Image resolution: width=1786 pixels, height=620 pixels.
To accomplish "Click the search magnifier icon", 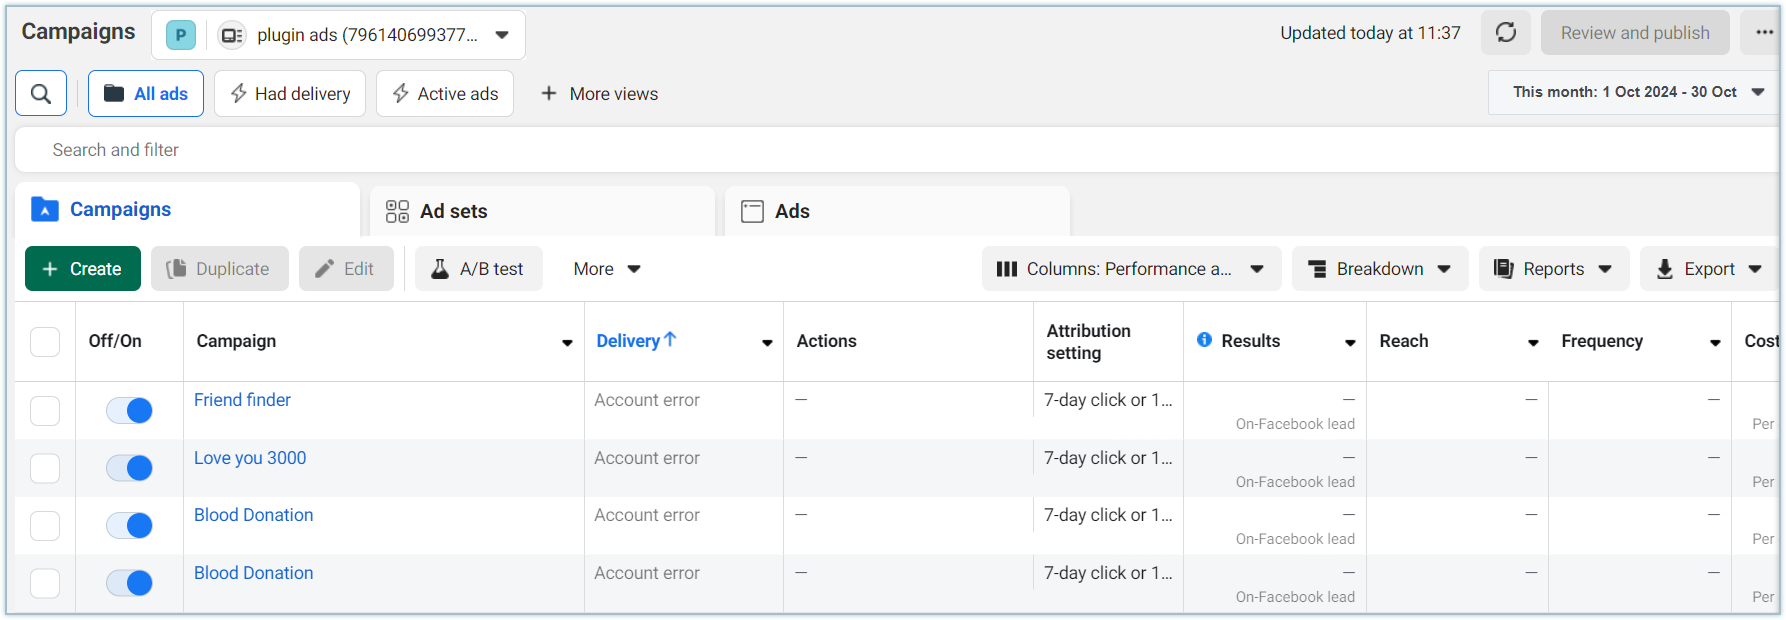I will [41, 94].
